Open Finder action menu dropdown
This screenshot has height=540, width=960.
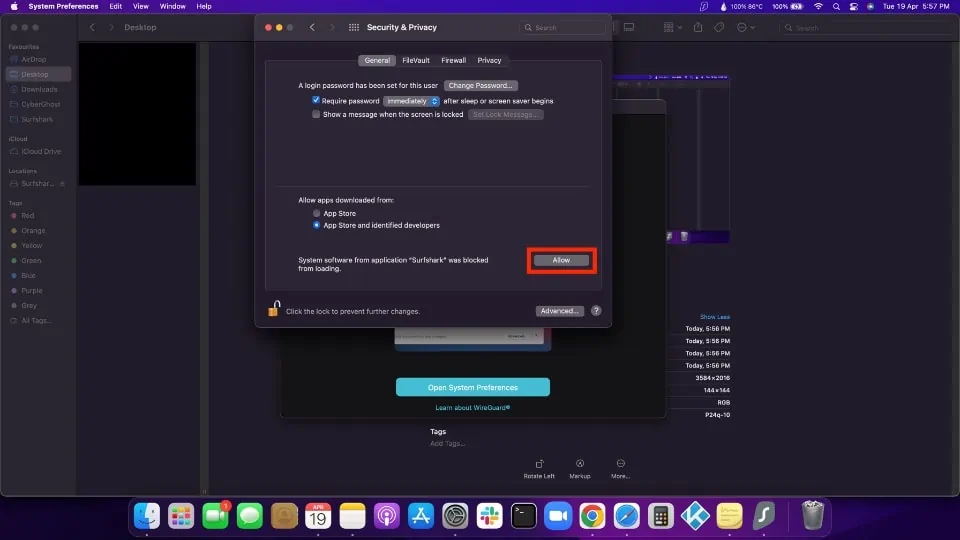point(746,28)
